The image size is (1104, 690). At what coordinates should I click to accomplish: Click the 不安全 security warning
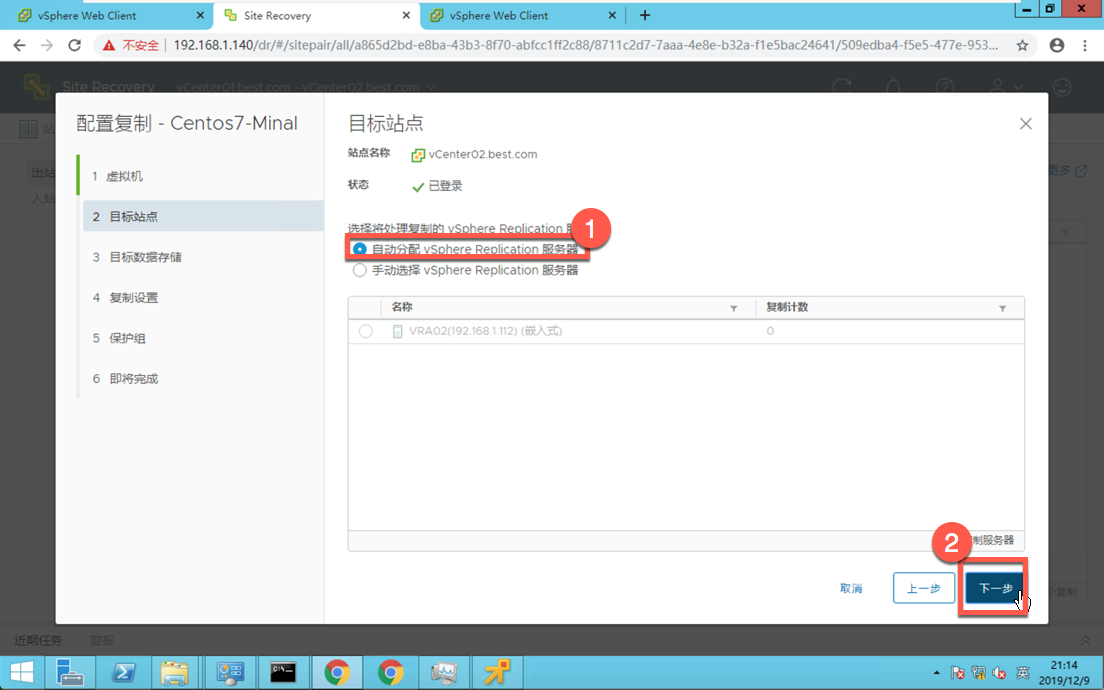[x=131, y=45]
